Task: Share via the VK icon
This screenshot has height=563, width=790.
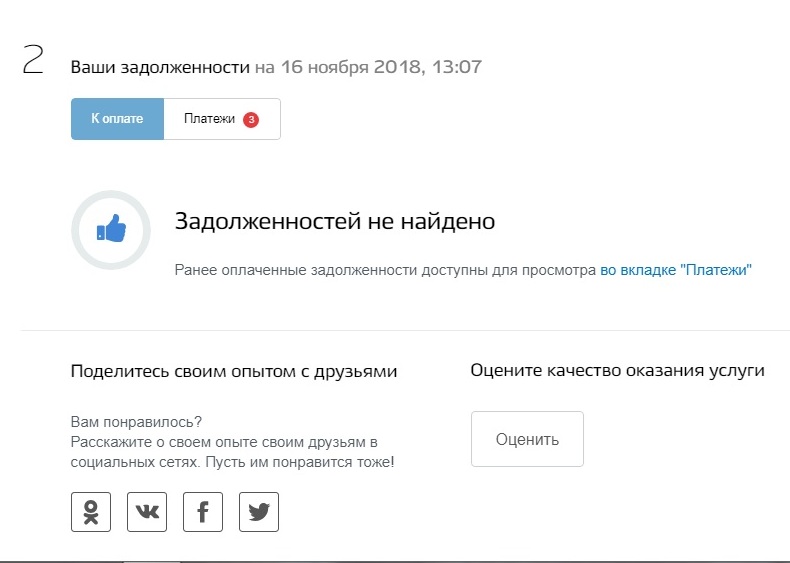Action: pyautogui.click(x=147, y=512)
